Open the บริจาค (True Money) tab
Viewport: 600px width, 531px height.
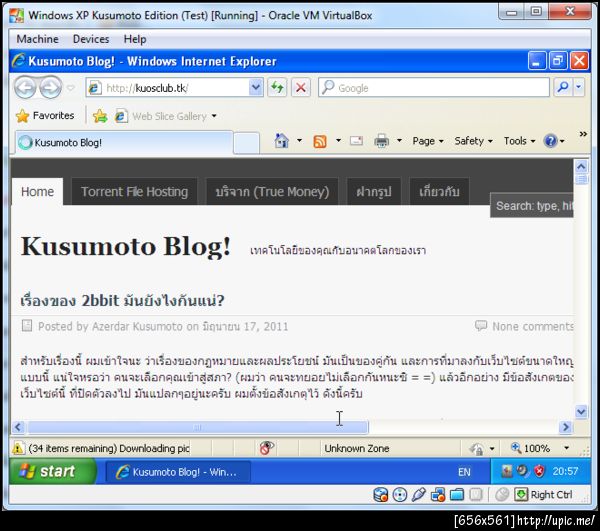point(272,192)
